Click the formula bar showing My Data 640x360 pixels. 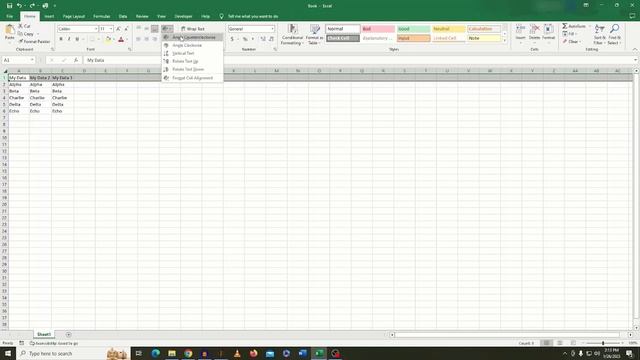359,60
